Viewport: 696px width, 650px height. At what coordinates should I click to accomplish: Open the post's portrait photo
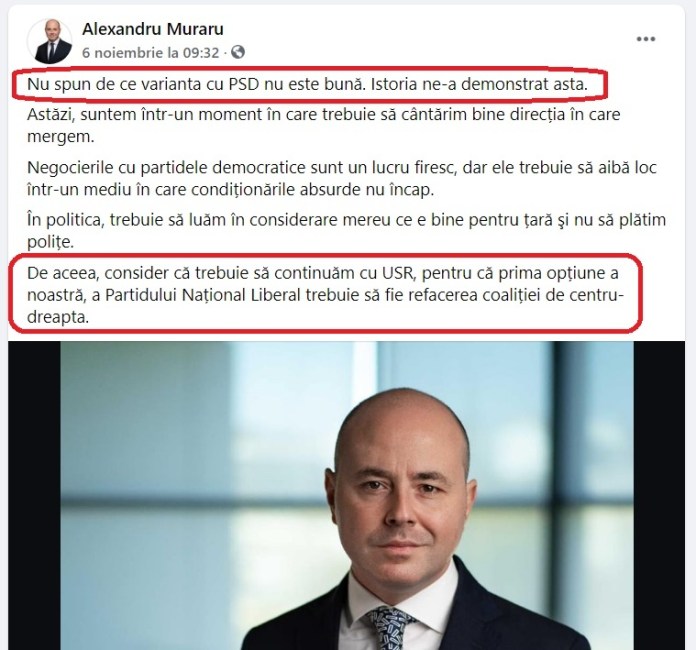click(x=347, y=495)
